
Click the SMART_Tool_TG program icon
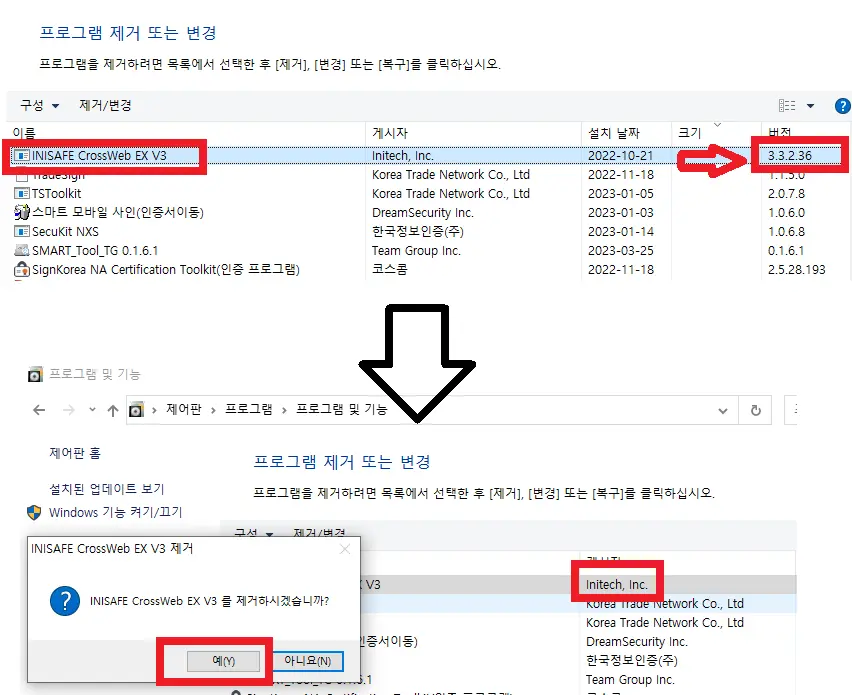(21, 250)
